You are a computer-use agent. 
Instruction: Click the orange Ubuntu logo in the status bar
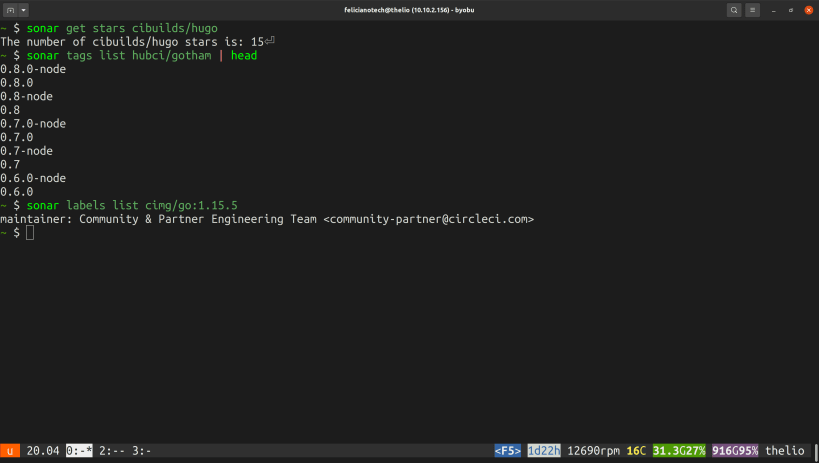point(10,450)
